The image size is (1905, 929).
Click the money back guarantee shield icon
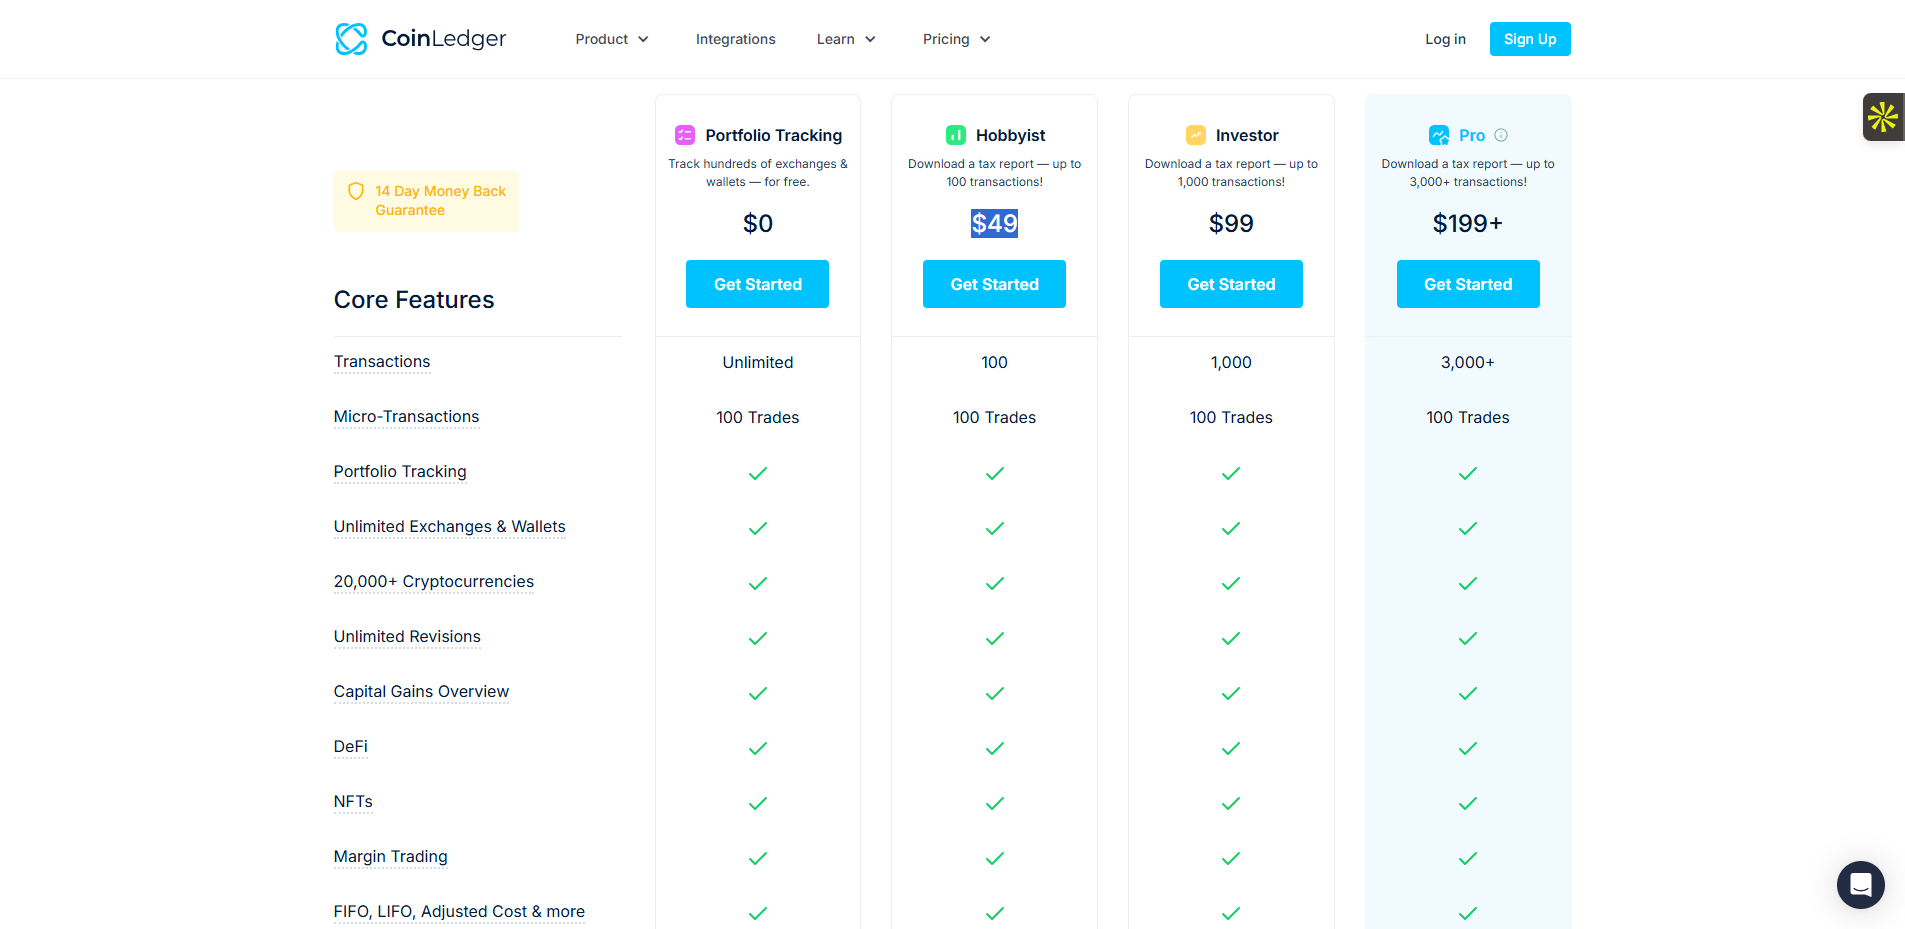355,191
